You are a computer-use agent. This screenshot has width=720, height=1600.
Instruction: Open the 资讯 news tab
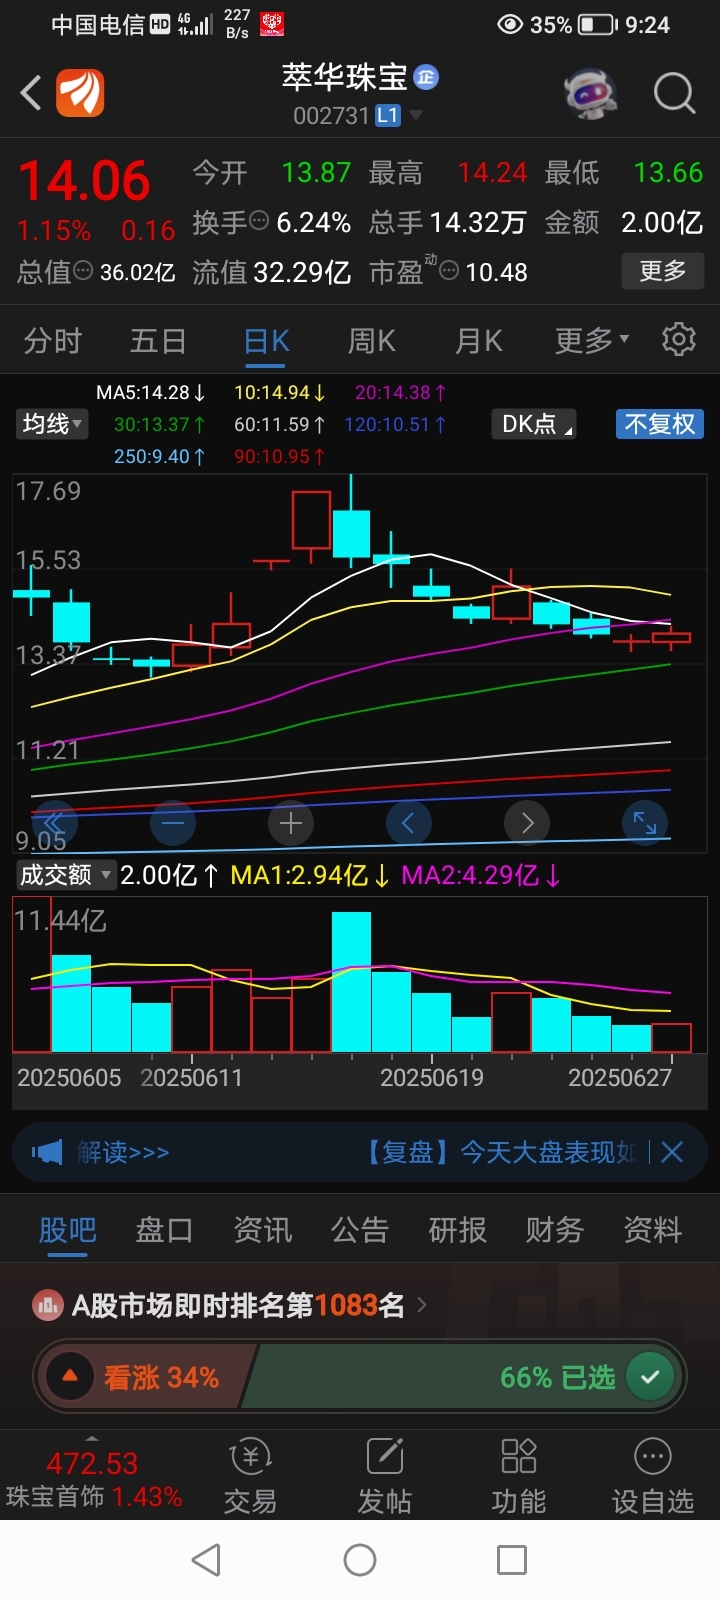click(263, 1230)
